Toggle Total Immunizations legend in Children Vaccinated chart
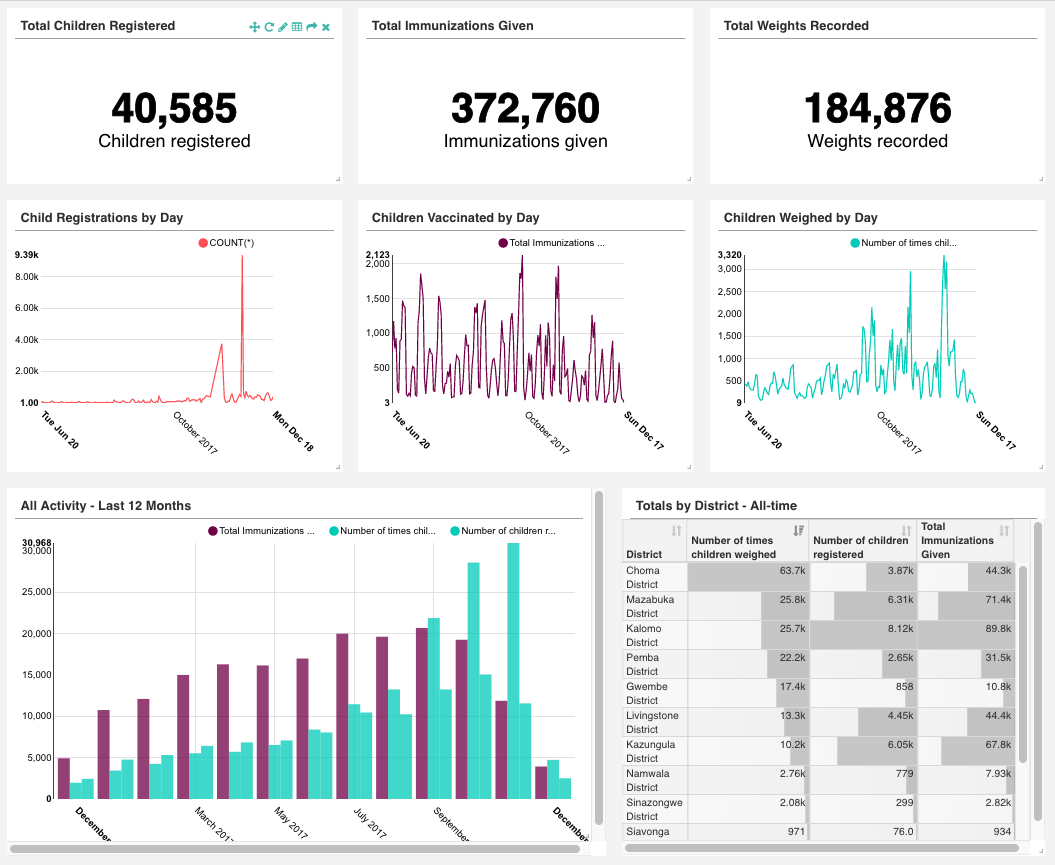The height and width of the screenshot is (865, 1055). pos(551,243)
